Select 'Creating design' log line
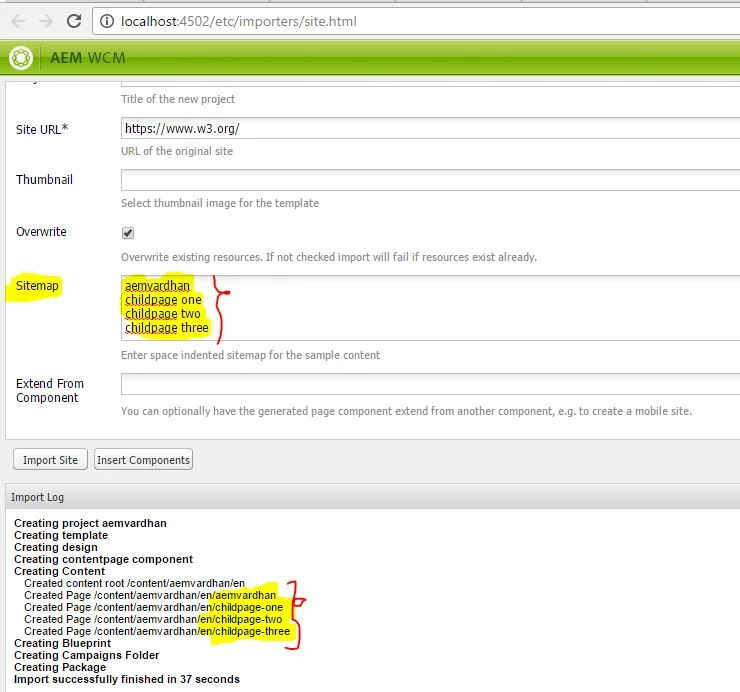740x692 pixels. pos(56,547)
